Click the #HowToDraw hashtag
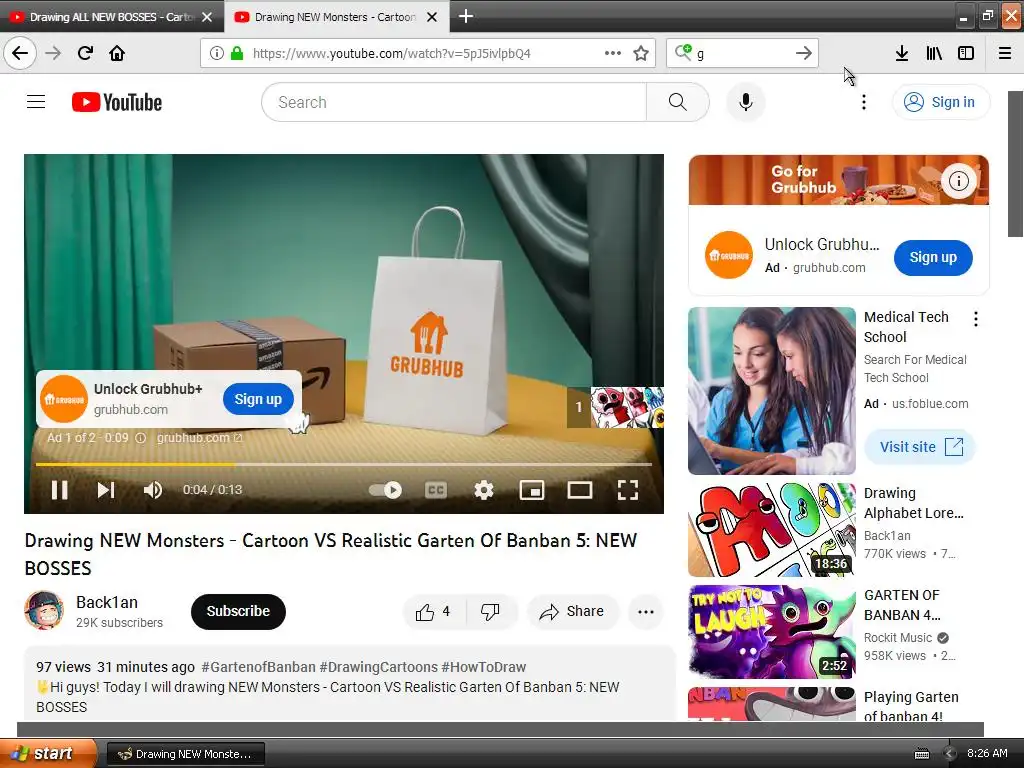This screenshot has width=1024, height=768. [x=483, y=667]
